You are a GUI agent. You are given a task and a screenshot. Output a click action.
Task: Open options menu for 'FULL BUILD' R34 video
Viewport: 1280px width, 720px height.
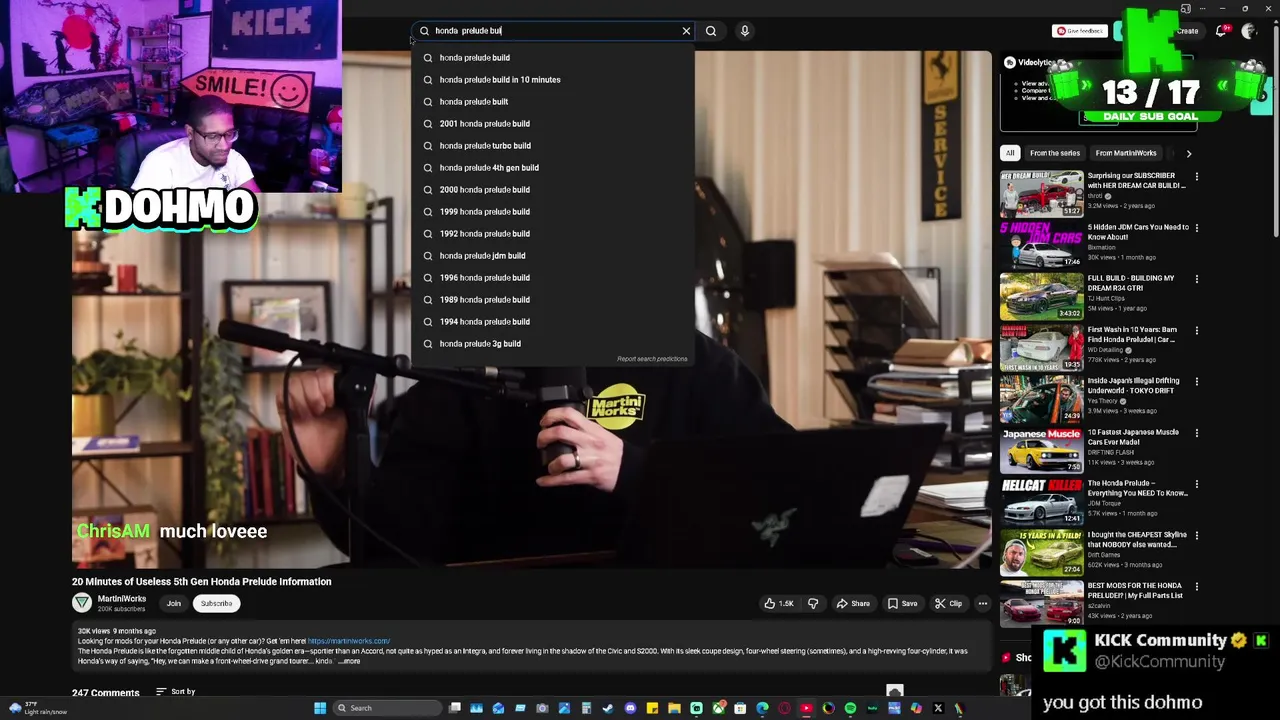pyautogui.click(x=1197, y=279)
